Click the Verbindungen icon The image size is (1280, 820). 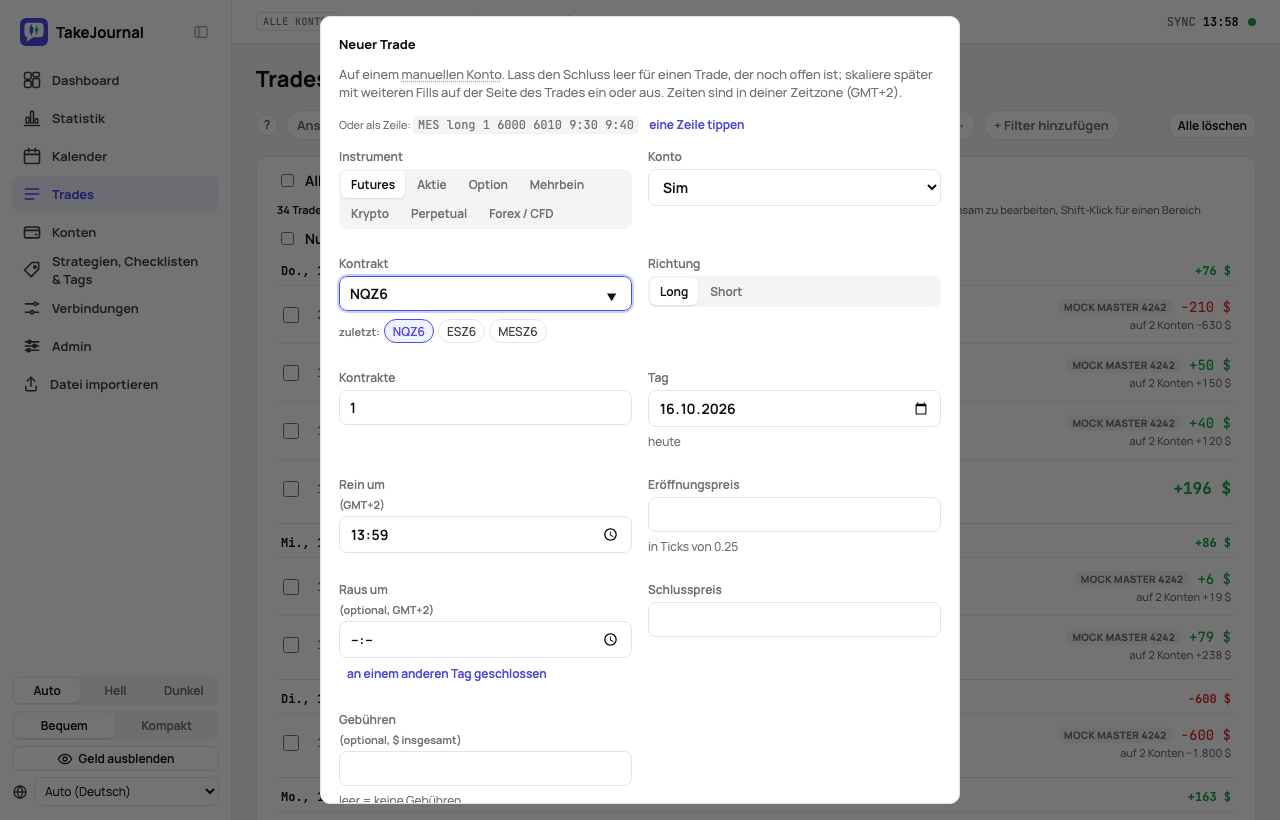pyautogui.click(x=32, y=308)
